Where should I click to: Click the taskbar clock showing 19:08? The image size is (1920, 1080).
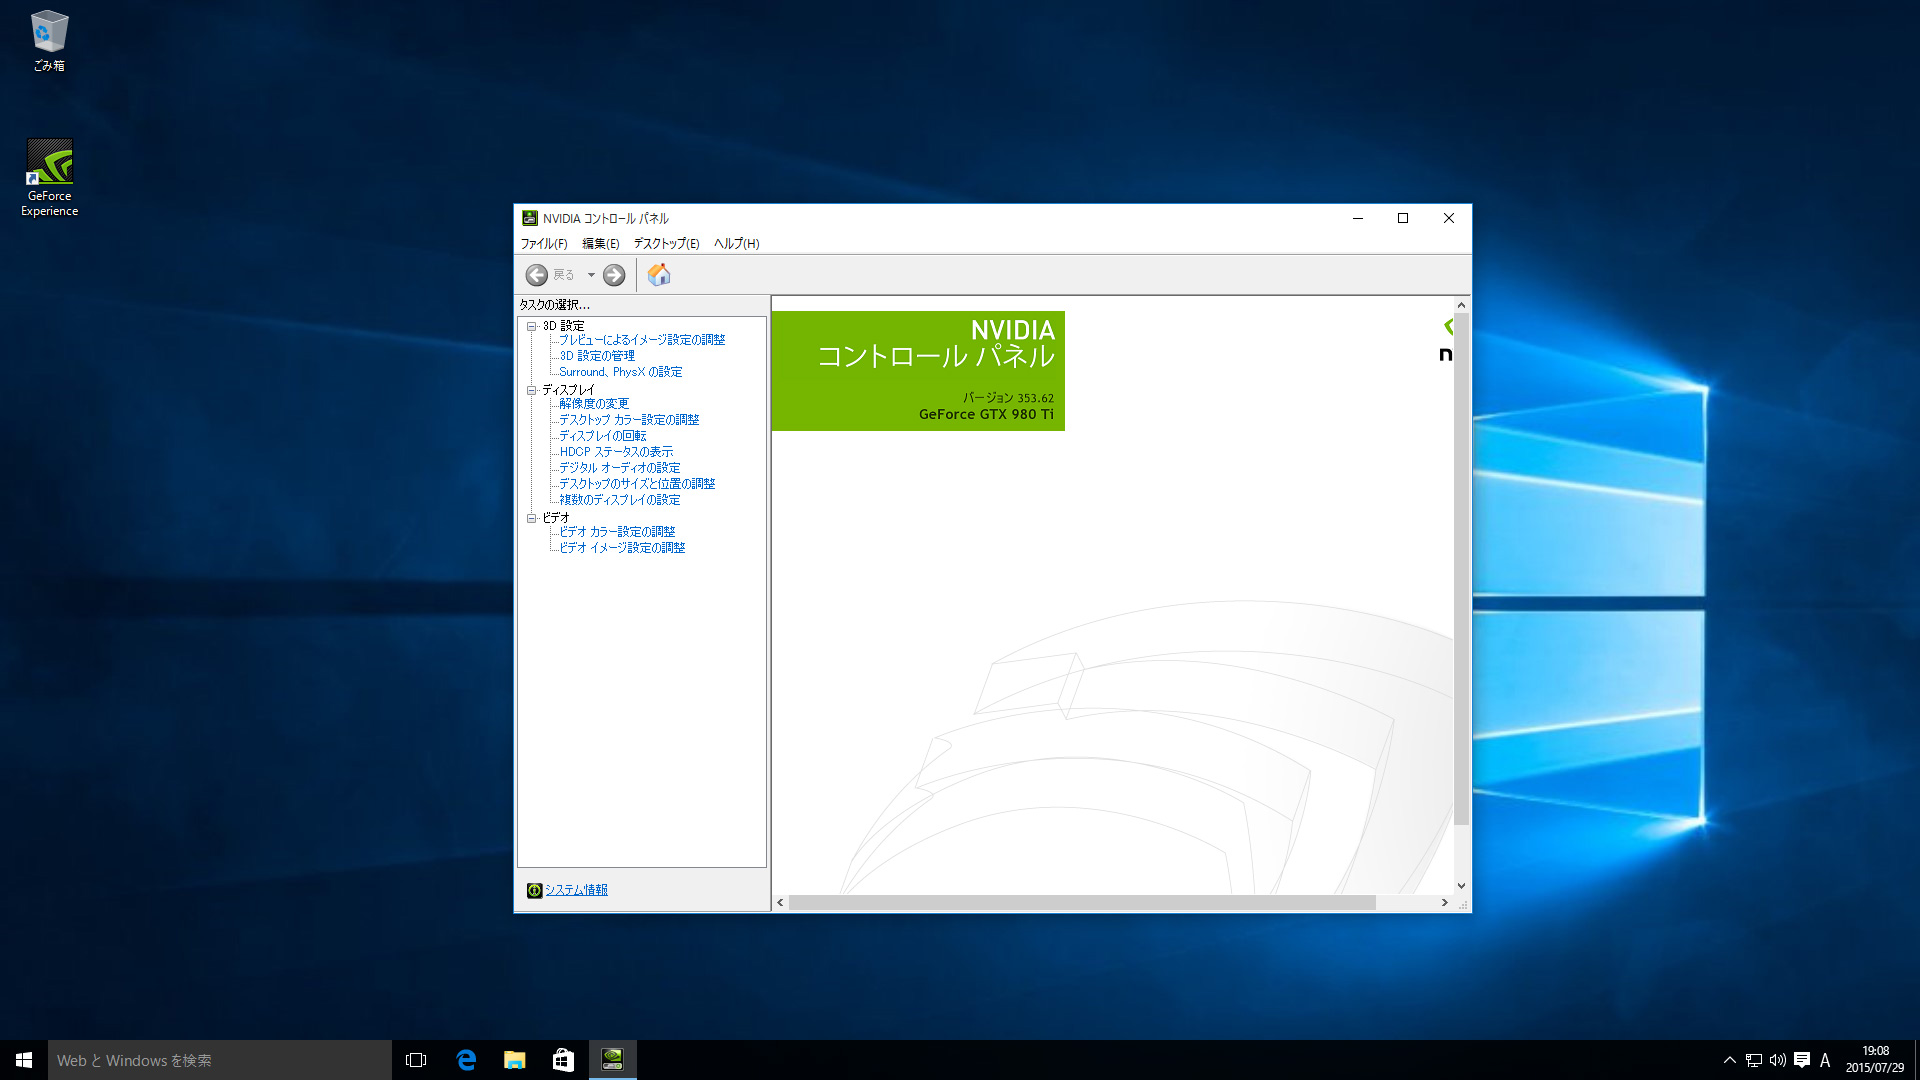[1875, 1060]
